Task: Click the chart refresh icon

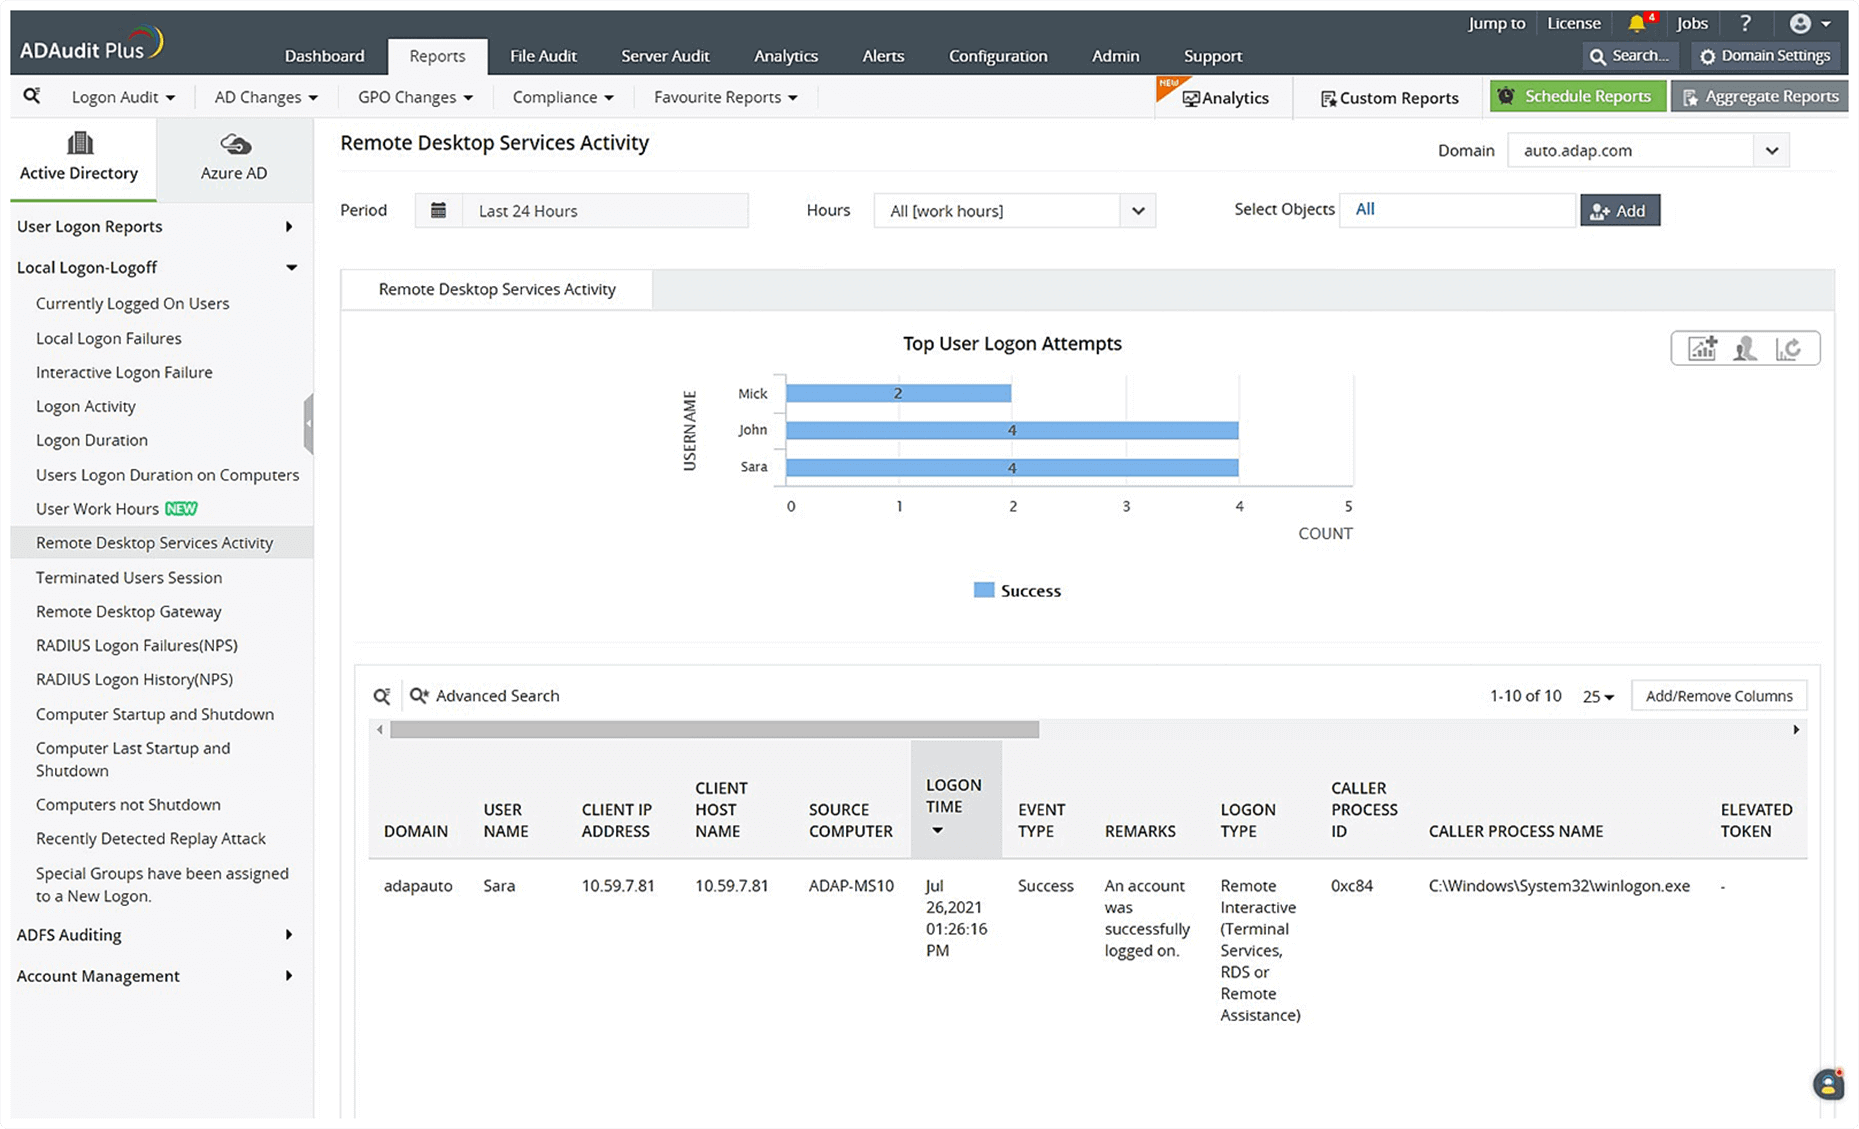Action: coord(1788,348)
